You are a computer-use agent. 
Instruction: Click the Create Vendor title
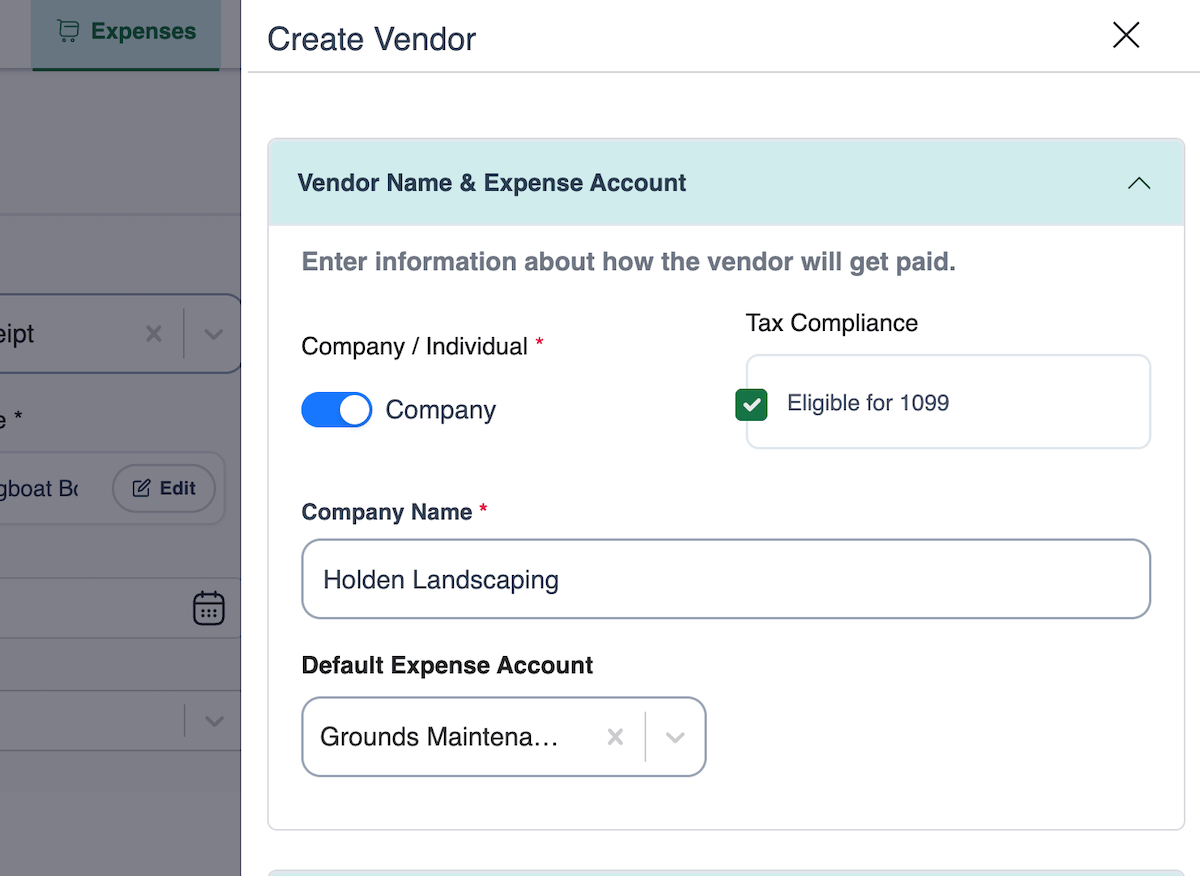372,39
